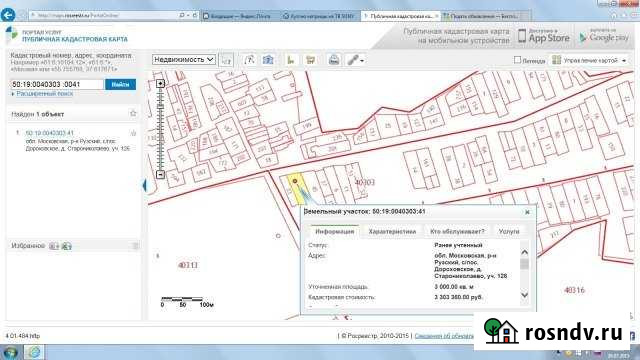Open the 'Услуги' tab in popup

pos(509,231)
